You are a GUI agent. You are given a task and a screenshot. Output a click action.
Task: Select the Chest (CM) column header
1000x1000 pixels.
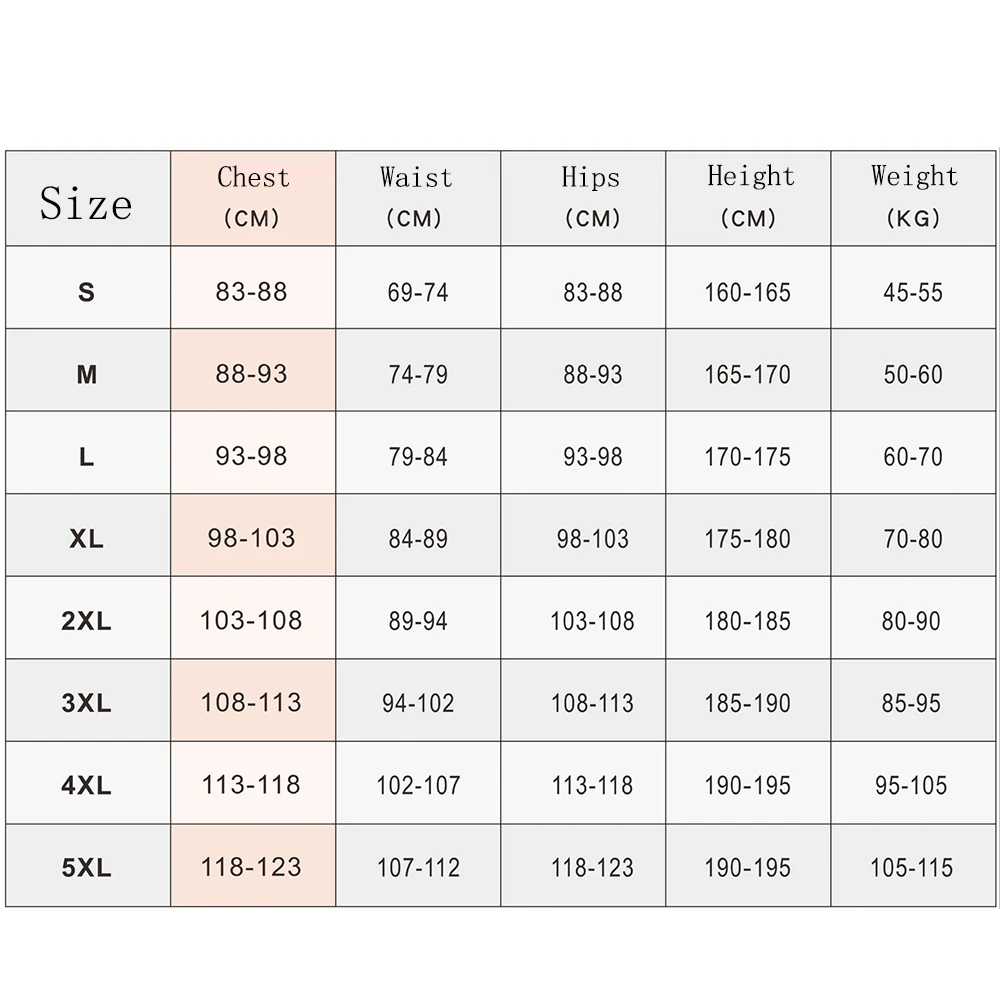click(253, 198)
